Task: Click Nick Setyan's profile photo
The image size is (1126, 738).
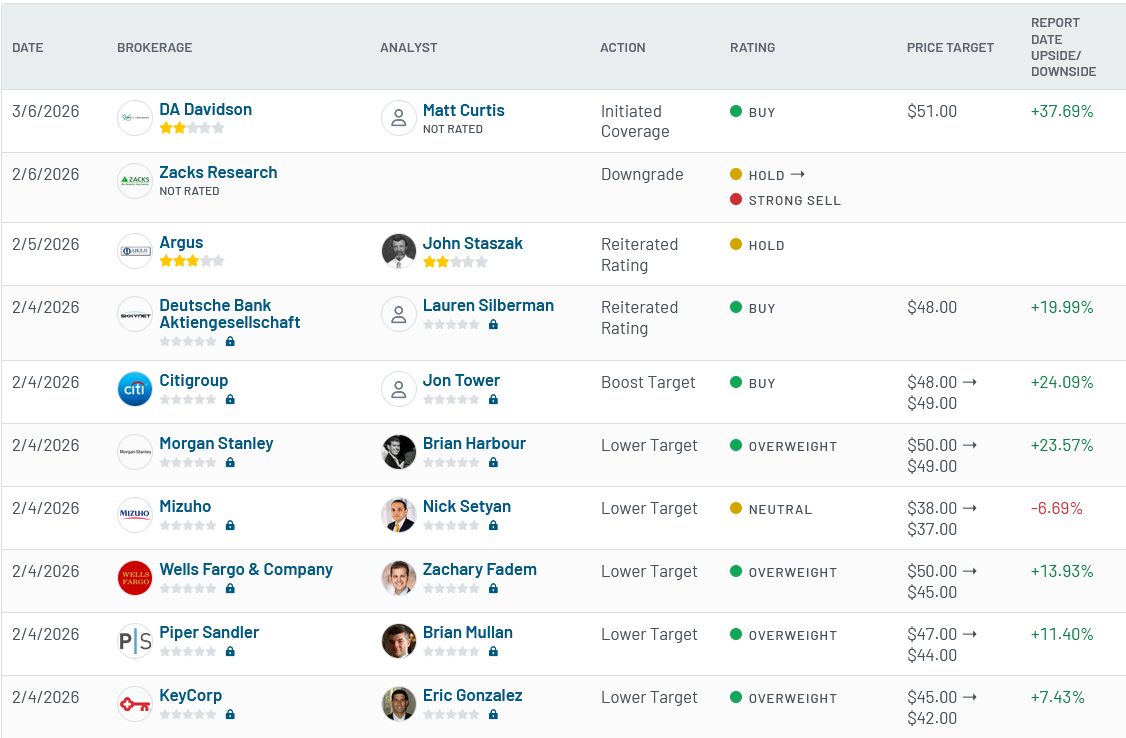Action: 399,515
